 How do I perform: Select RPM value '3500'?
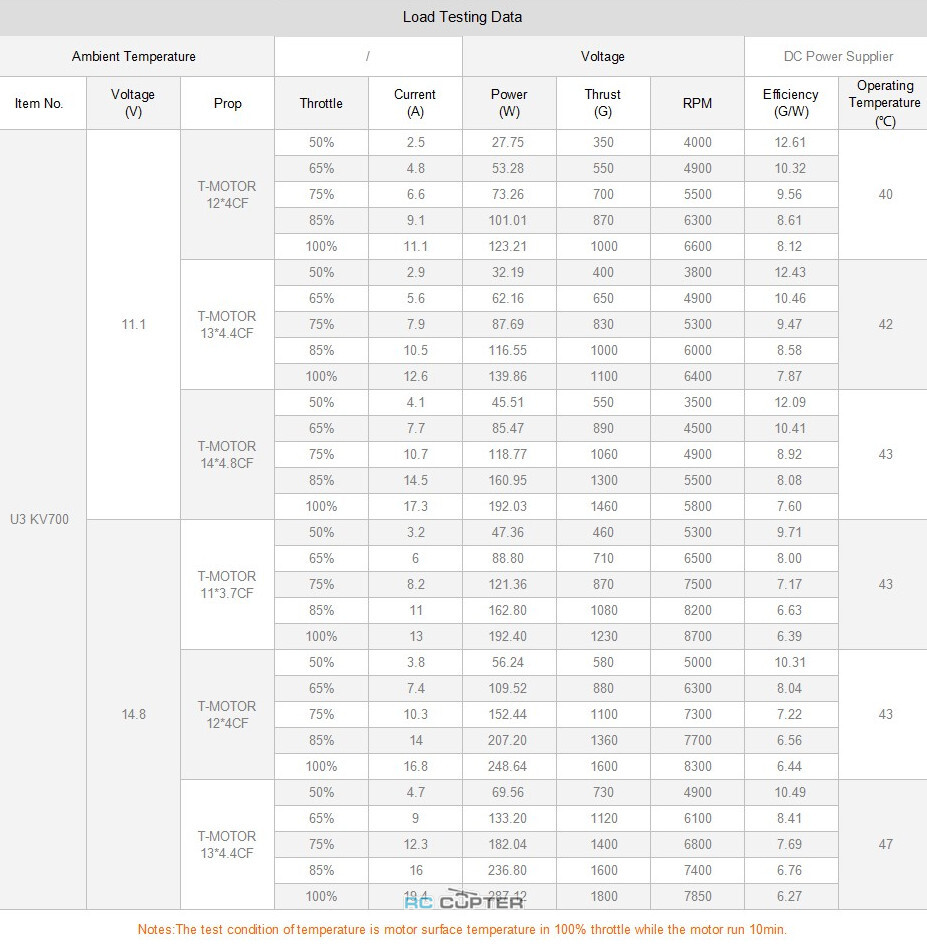coord(697,402)
